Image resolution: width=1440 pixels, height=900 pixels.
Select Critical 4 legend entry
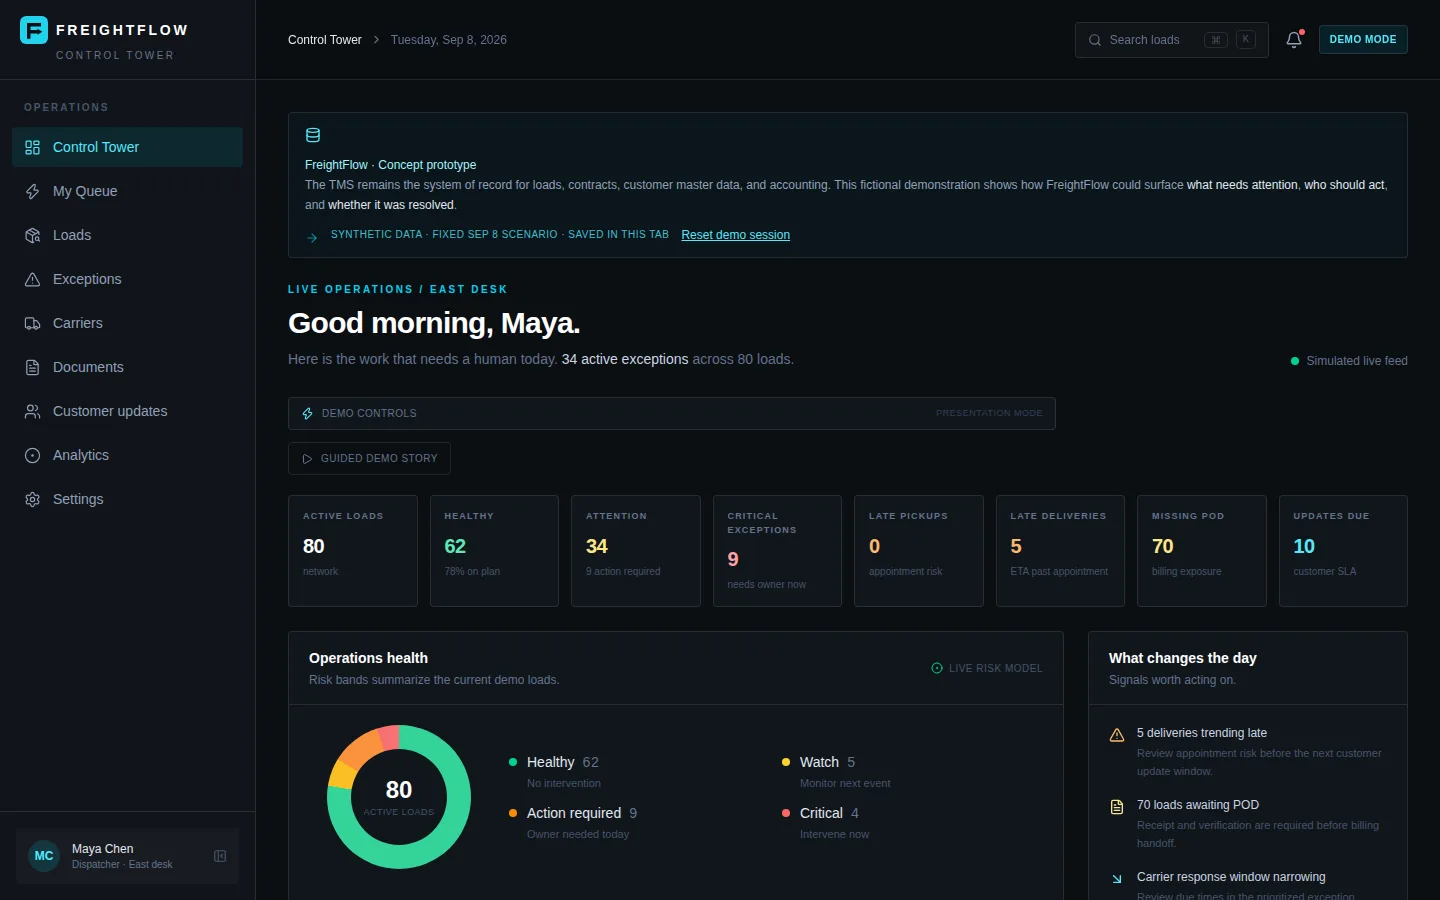tap(825, 823)
